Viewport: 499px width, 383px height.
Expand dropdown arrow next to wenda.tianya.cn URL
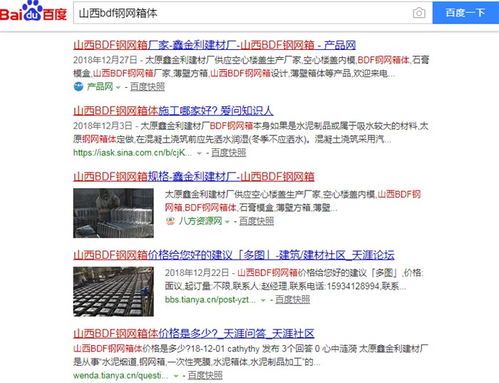pyautogui.click(x=176, y=376)
